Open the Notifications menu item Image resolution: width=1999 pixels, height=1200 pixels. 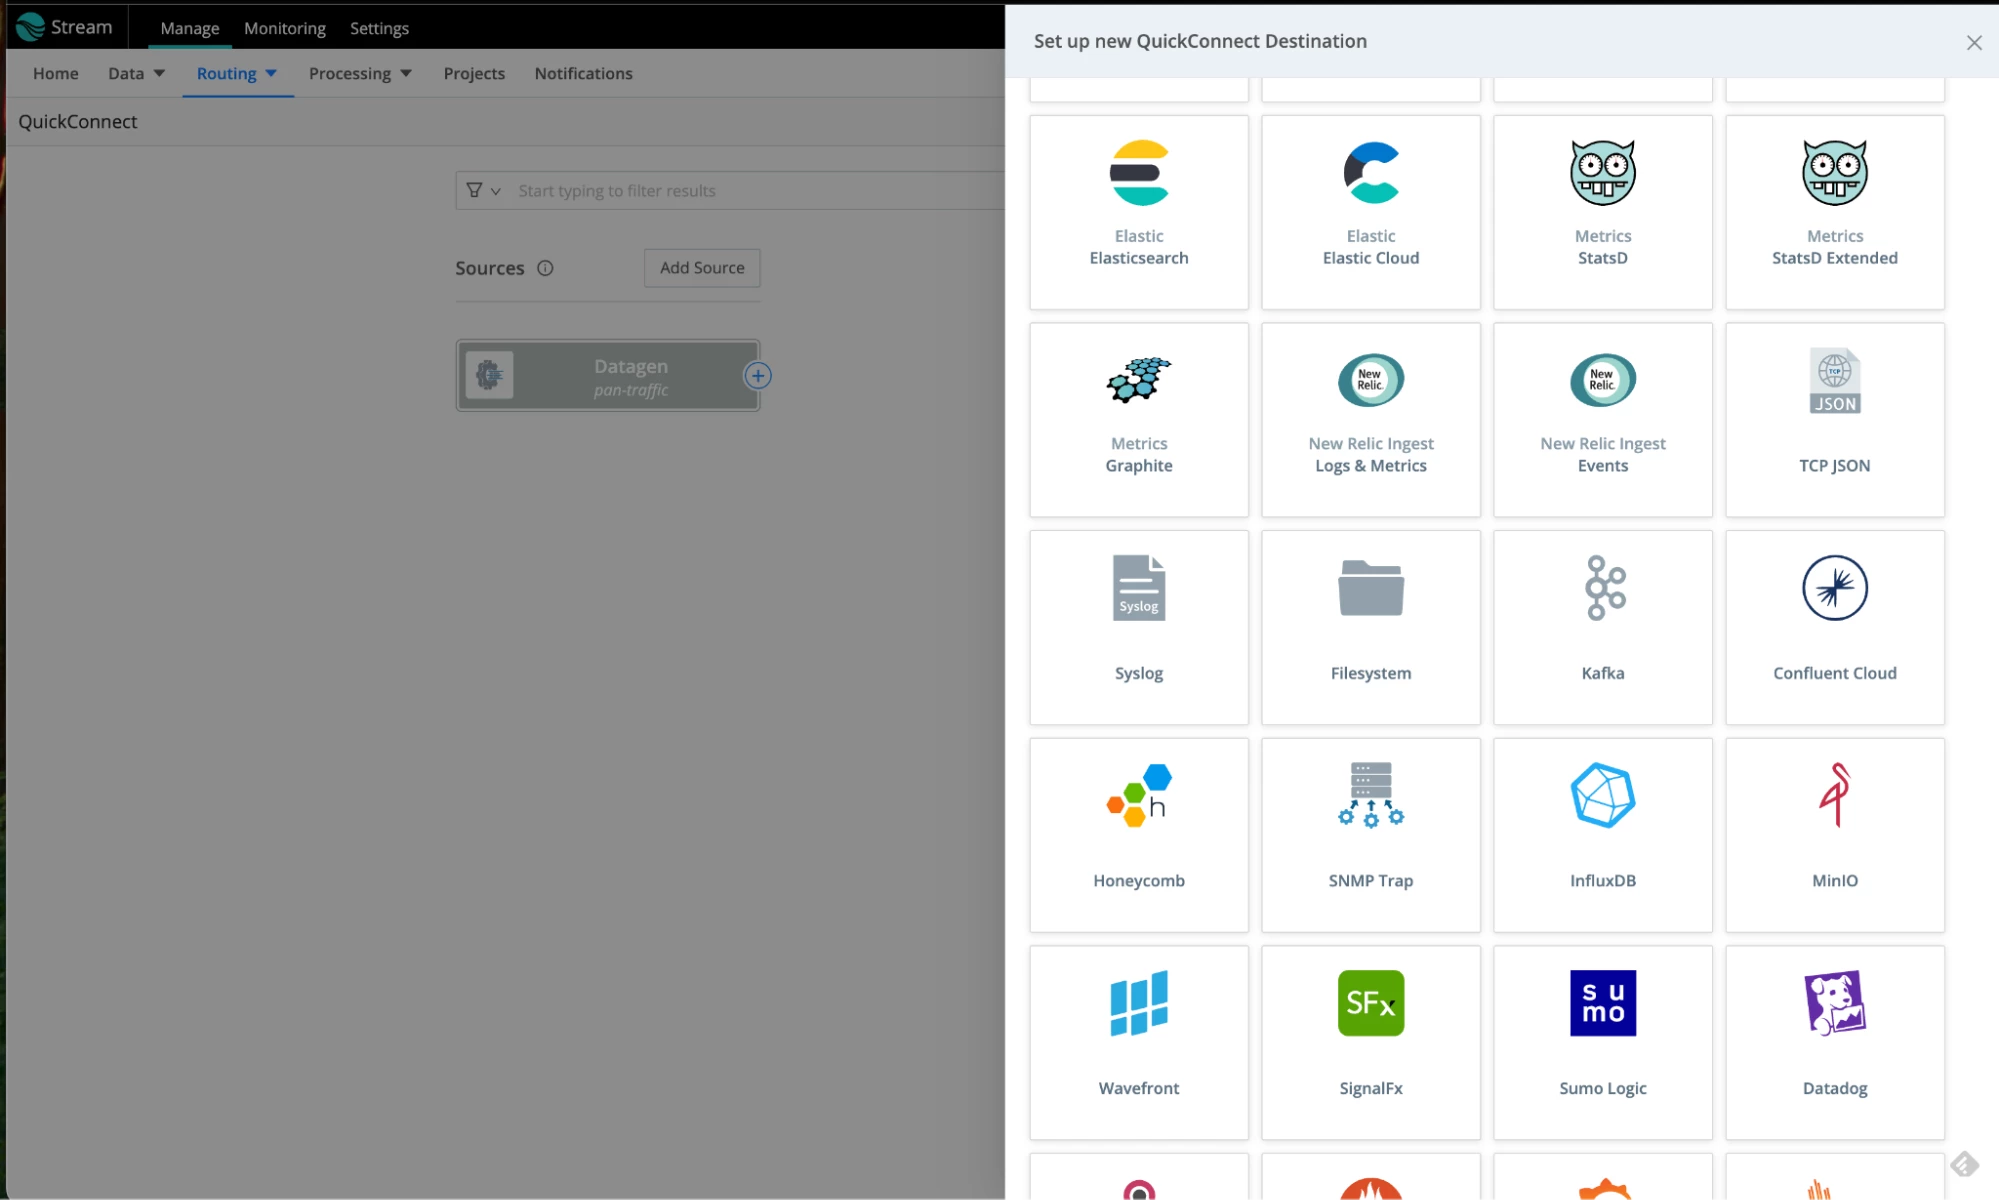coord(584,73)
